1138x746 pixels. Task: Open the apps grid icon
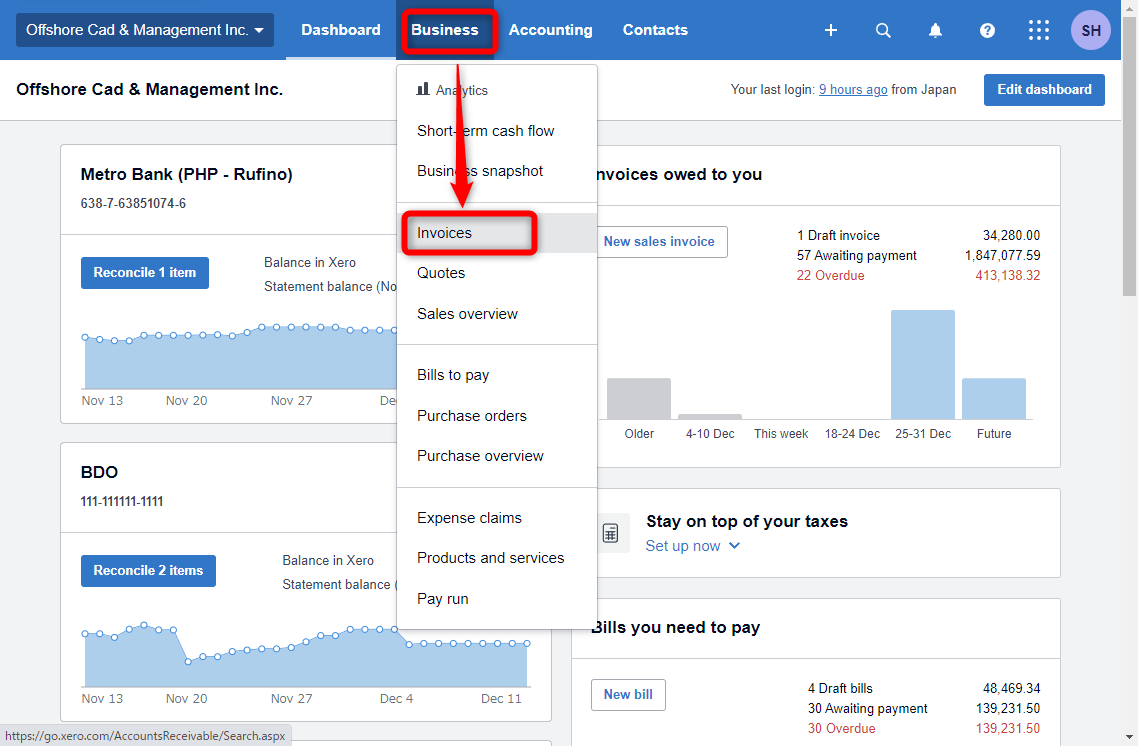(x=1039, y=30)
